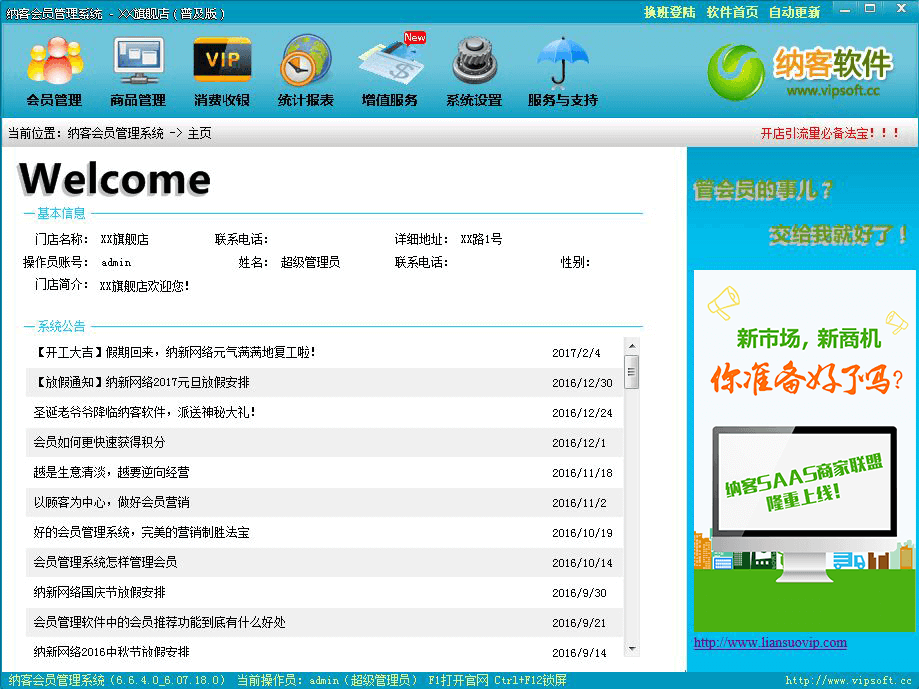Open the http://www.liansuovip.com link

(x=770, y=642)
